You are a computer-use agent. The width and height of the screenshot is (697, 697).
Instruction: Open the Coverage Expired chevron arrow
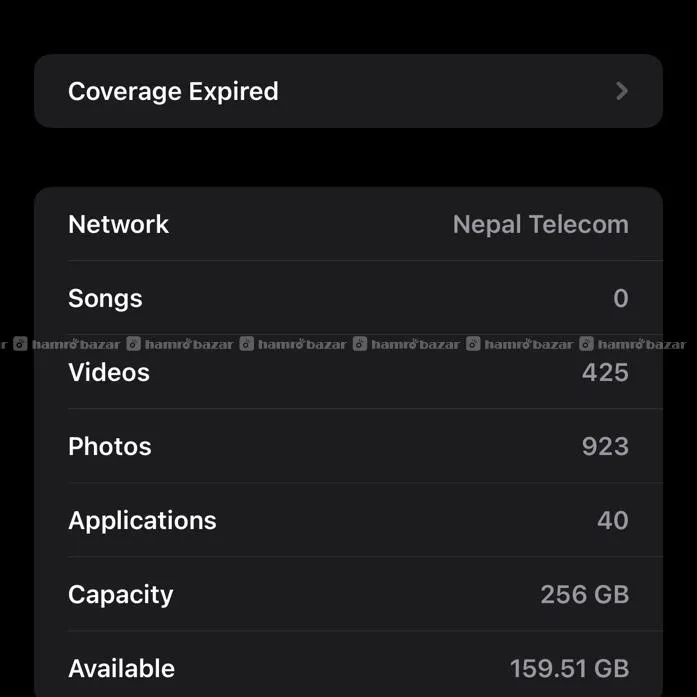(x=622, y=91)
